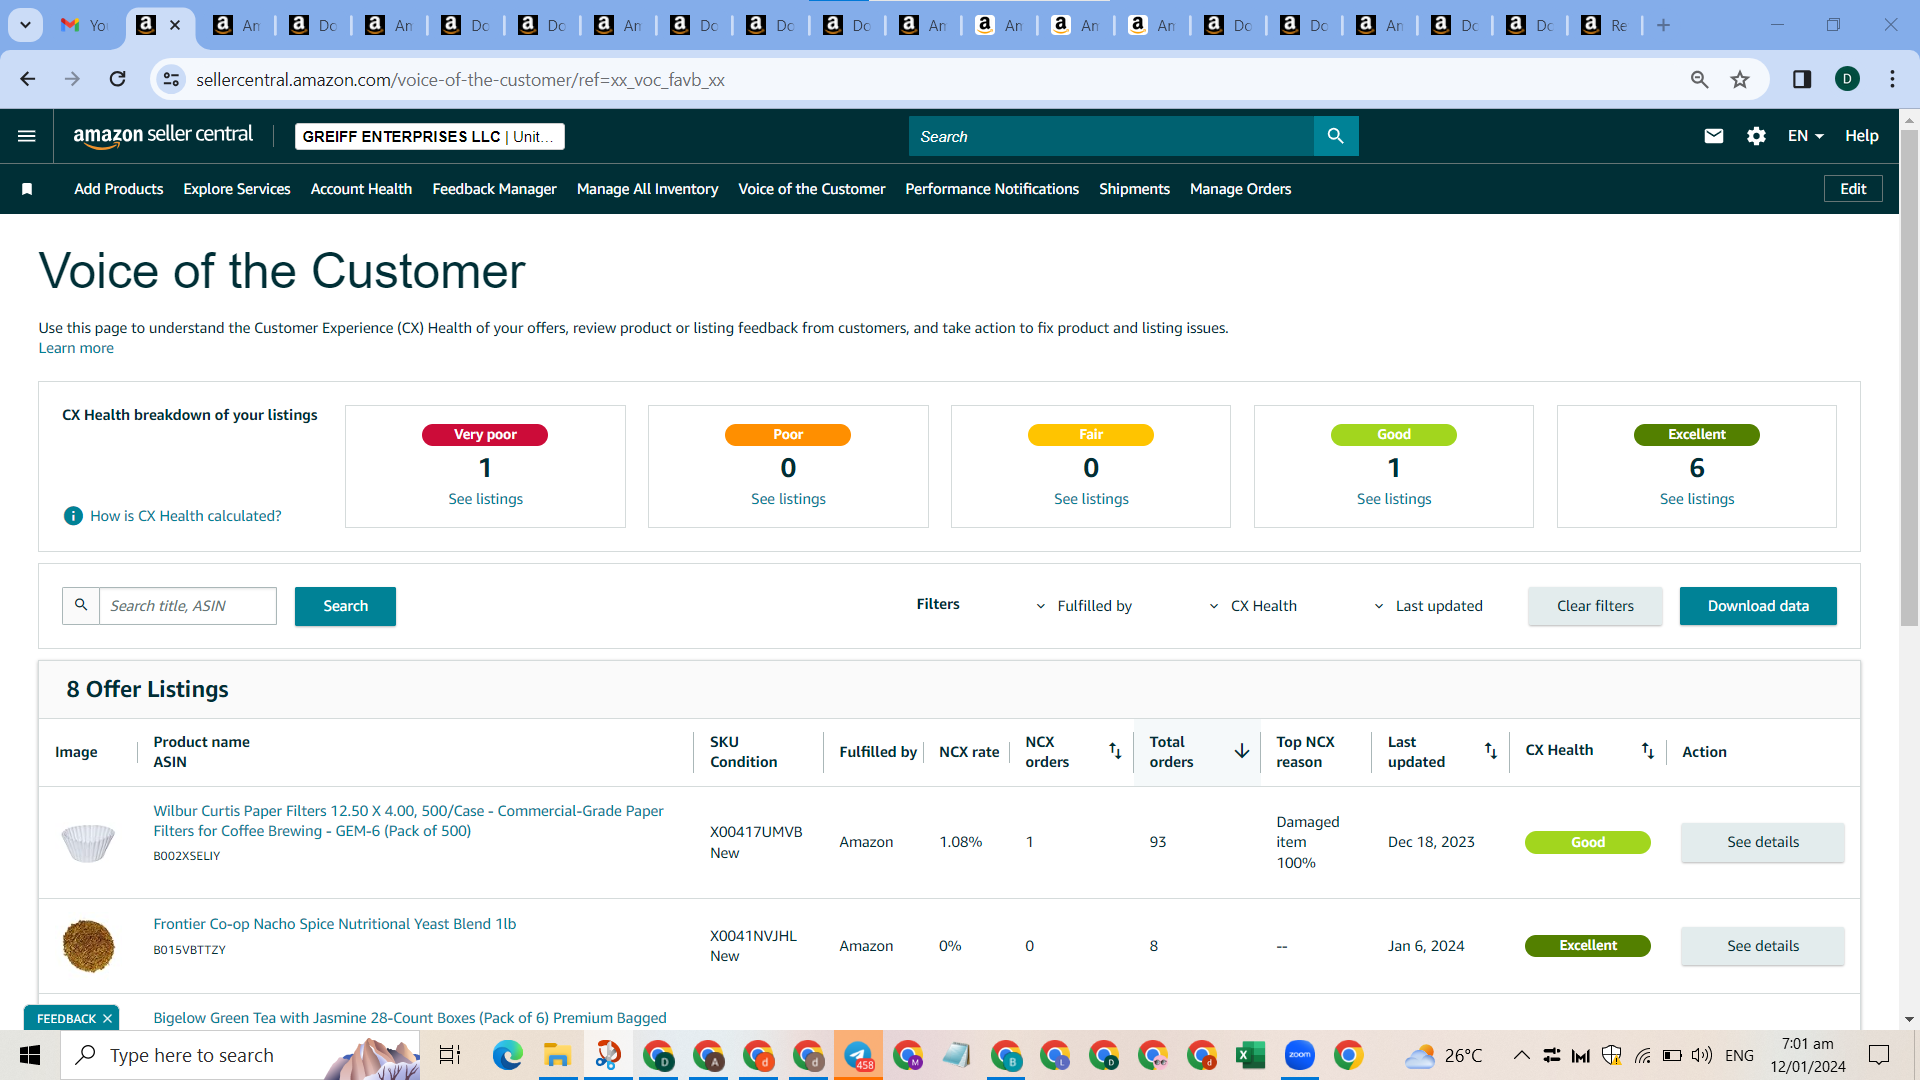Open the Chrome three-dot menu

1892,79
